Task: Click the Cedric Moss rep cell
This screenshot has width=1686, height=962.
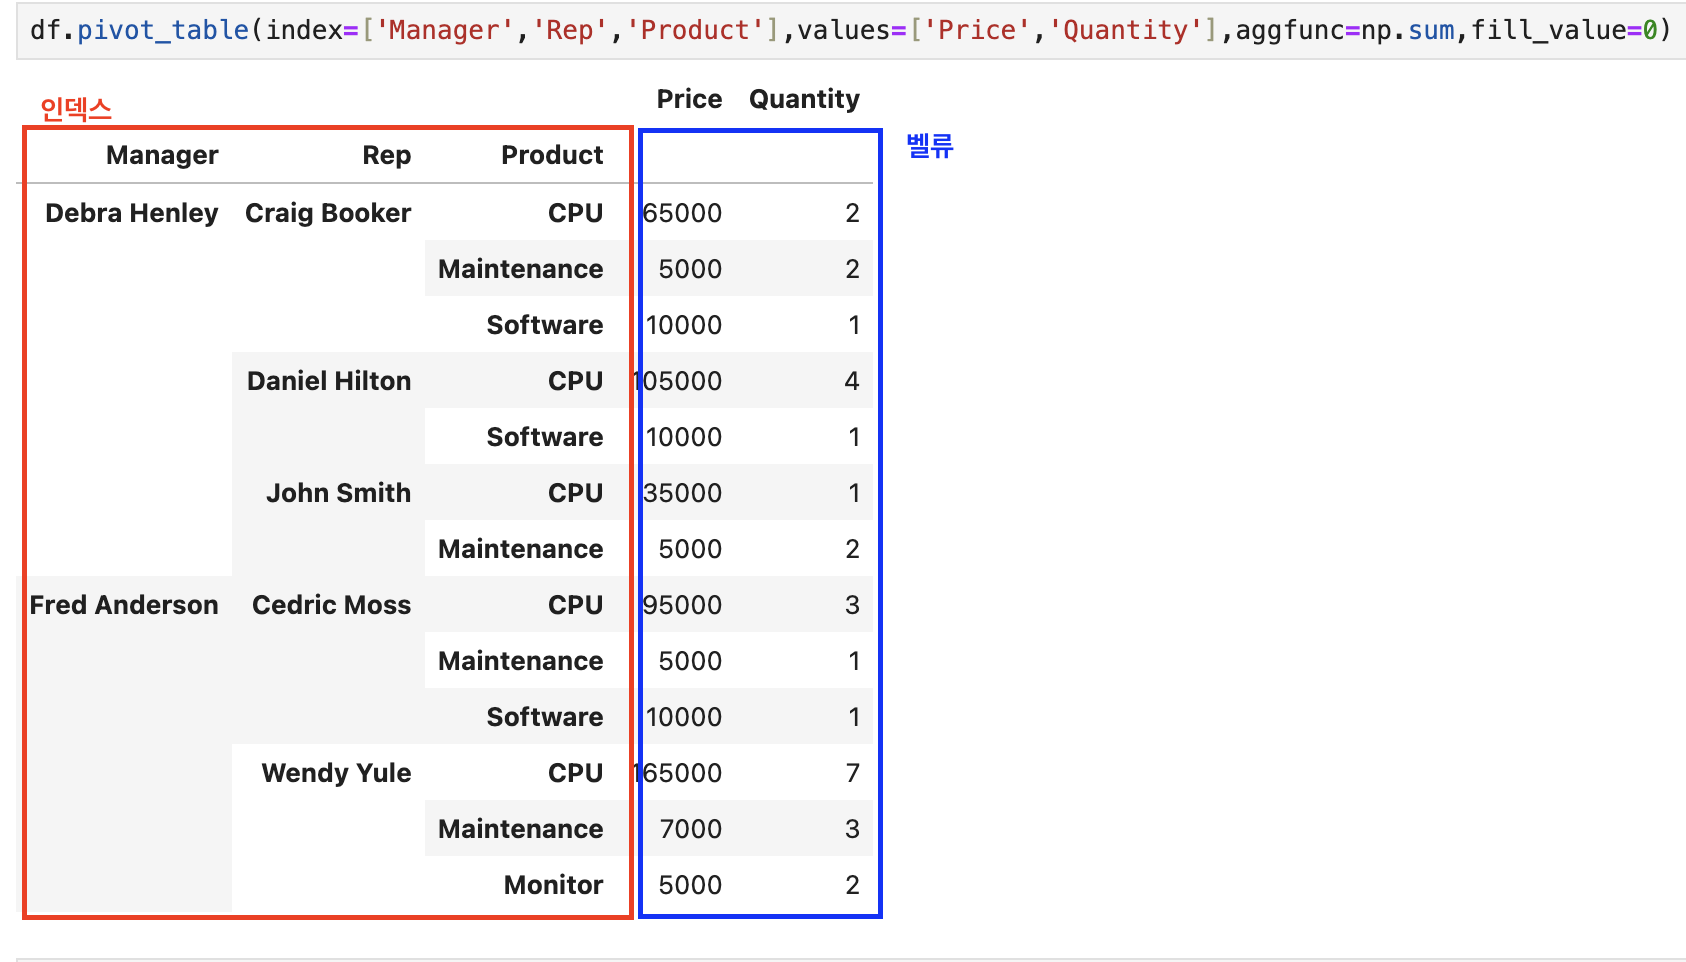Action: click(331, 605)
